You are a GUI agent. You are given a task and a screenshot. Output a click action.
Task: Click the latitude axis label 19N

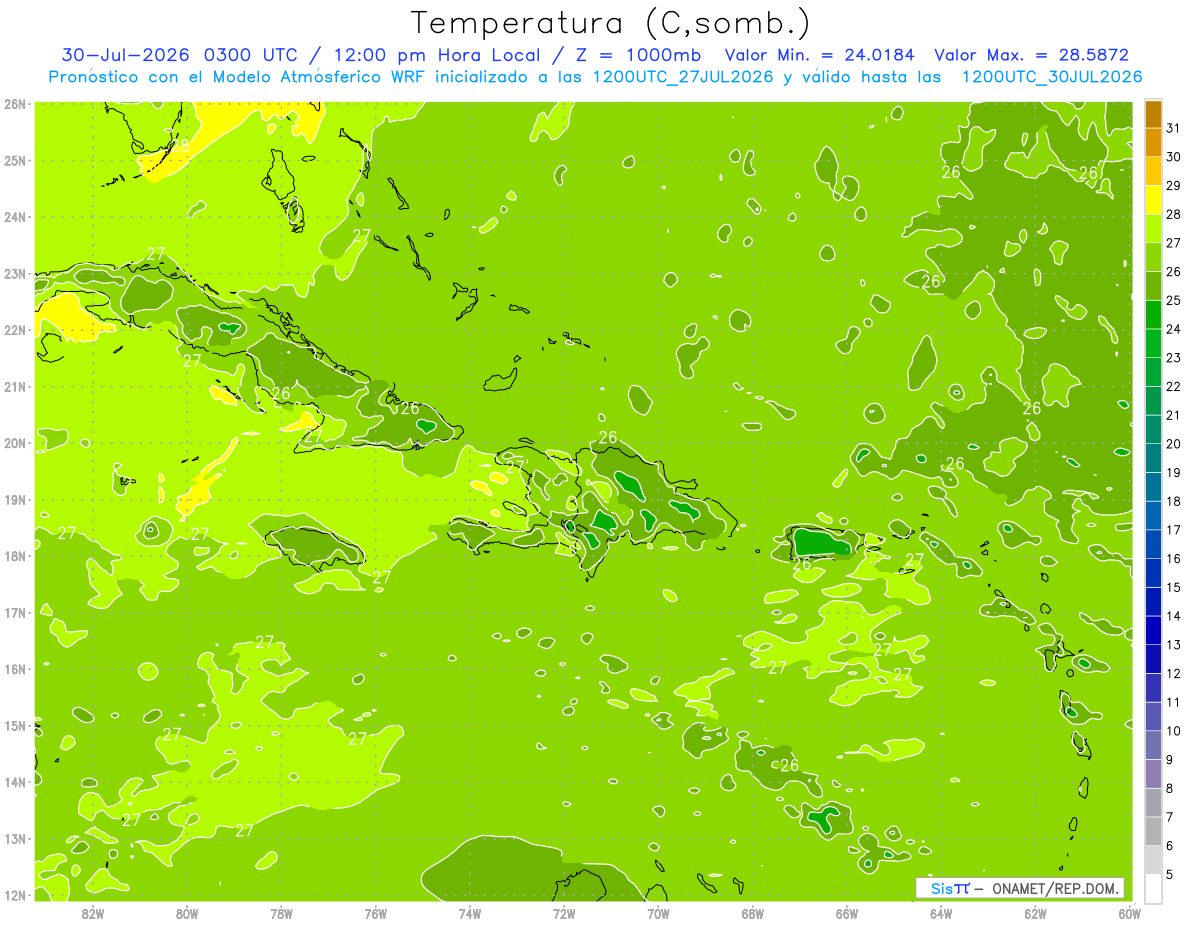(x=15, y=499)
